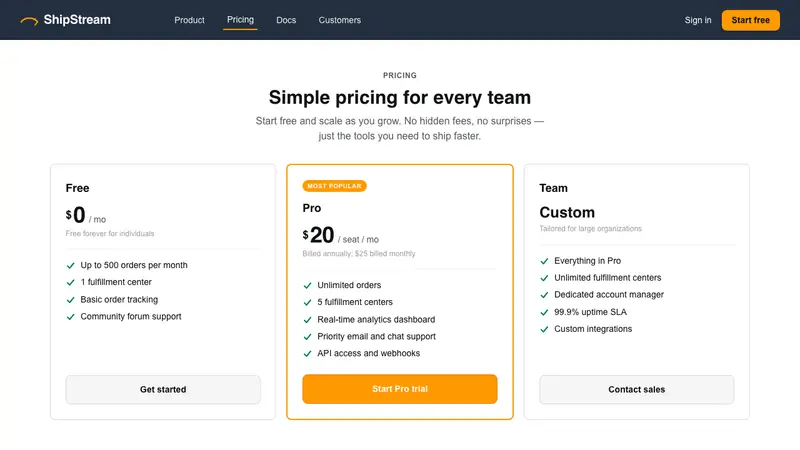Click checkmark beside Dedicated account manager
The height and width of the screenshot is (450, 800).
544,295
